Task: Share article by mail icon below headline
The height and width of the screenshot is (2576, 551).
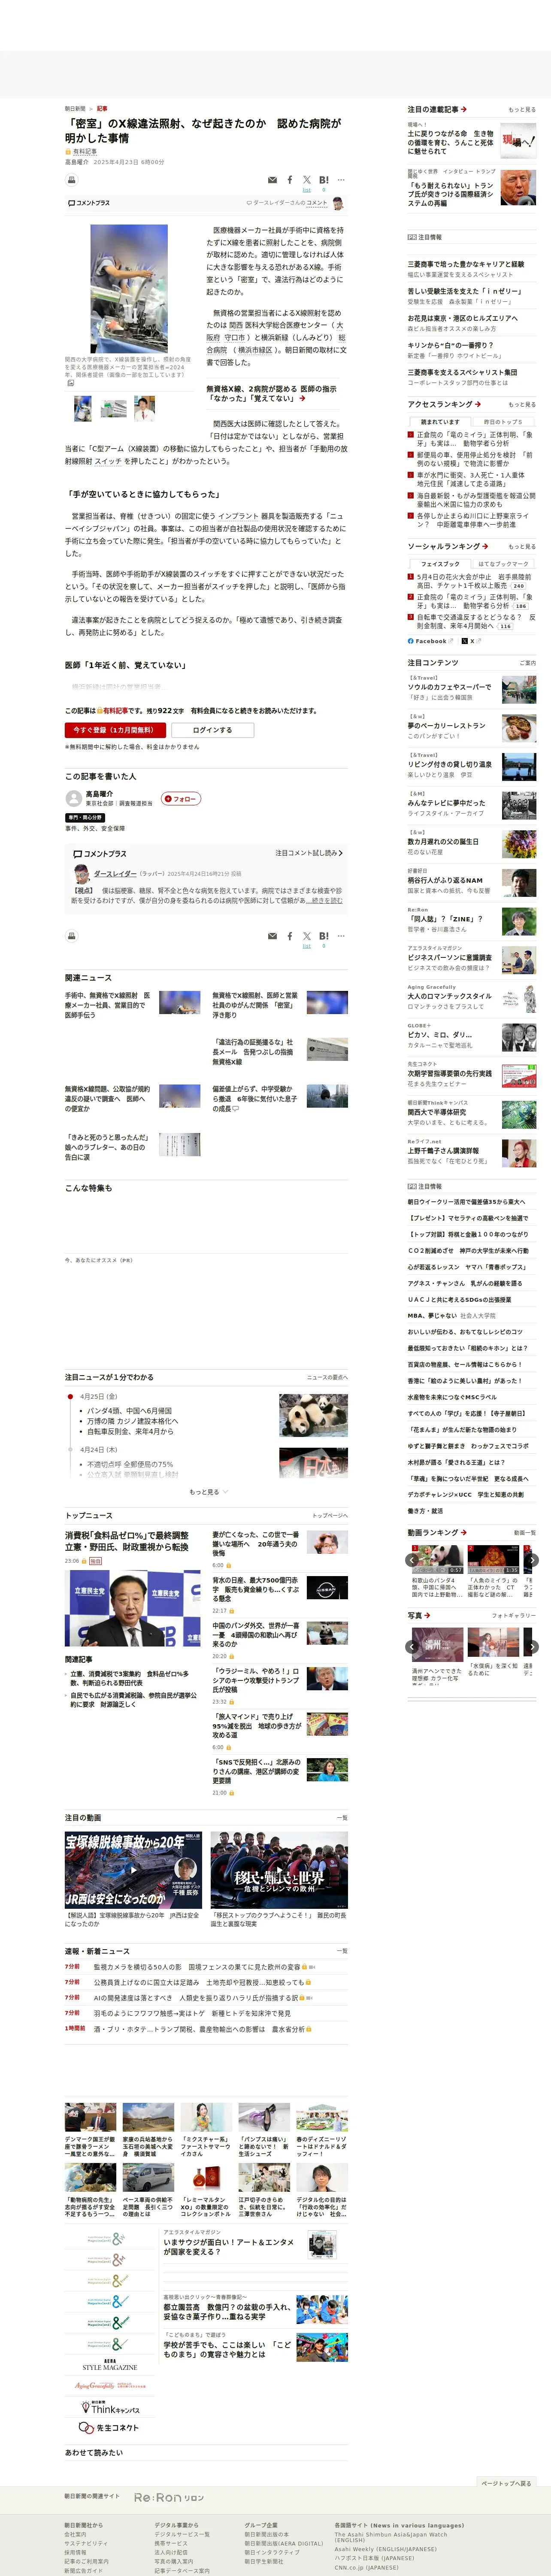Action: pyautogui.click(x=272, y=180)
